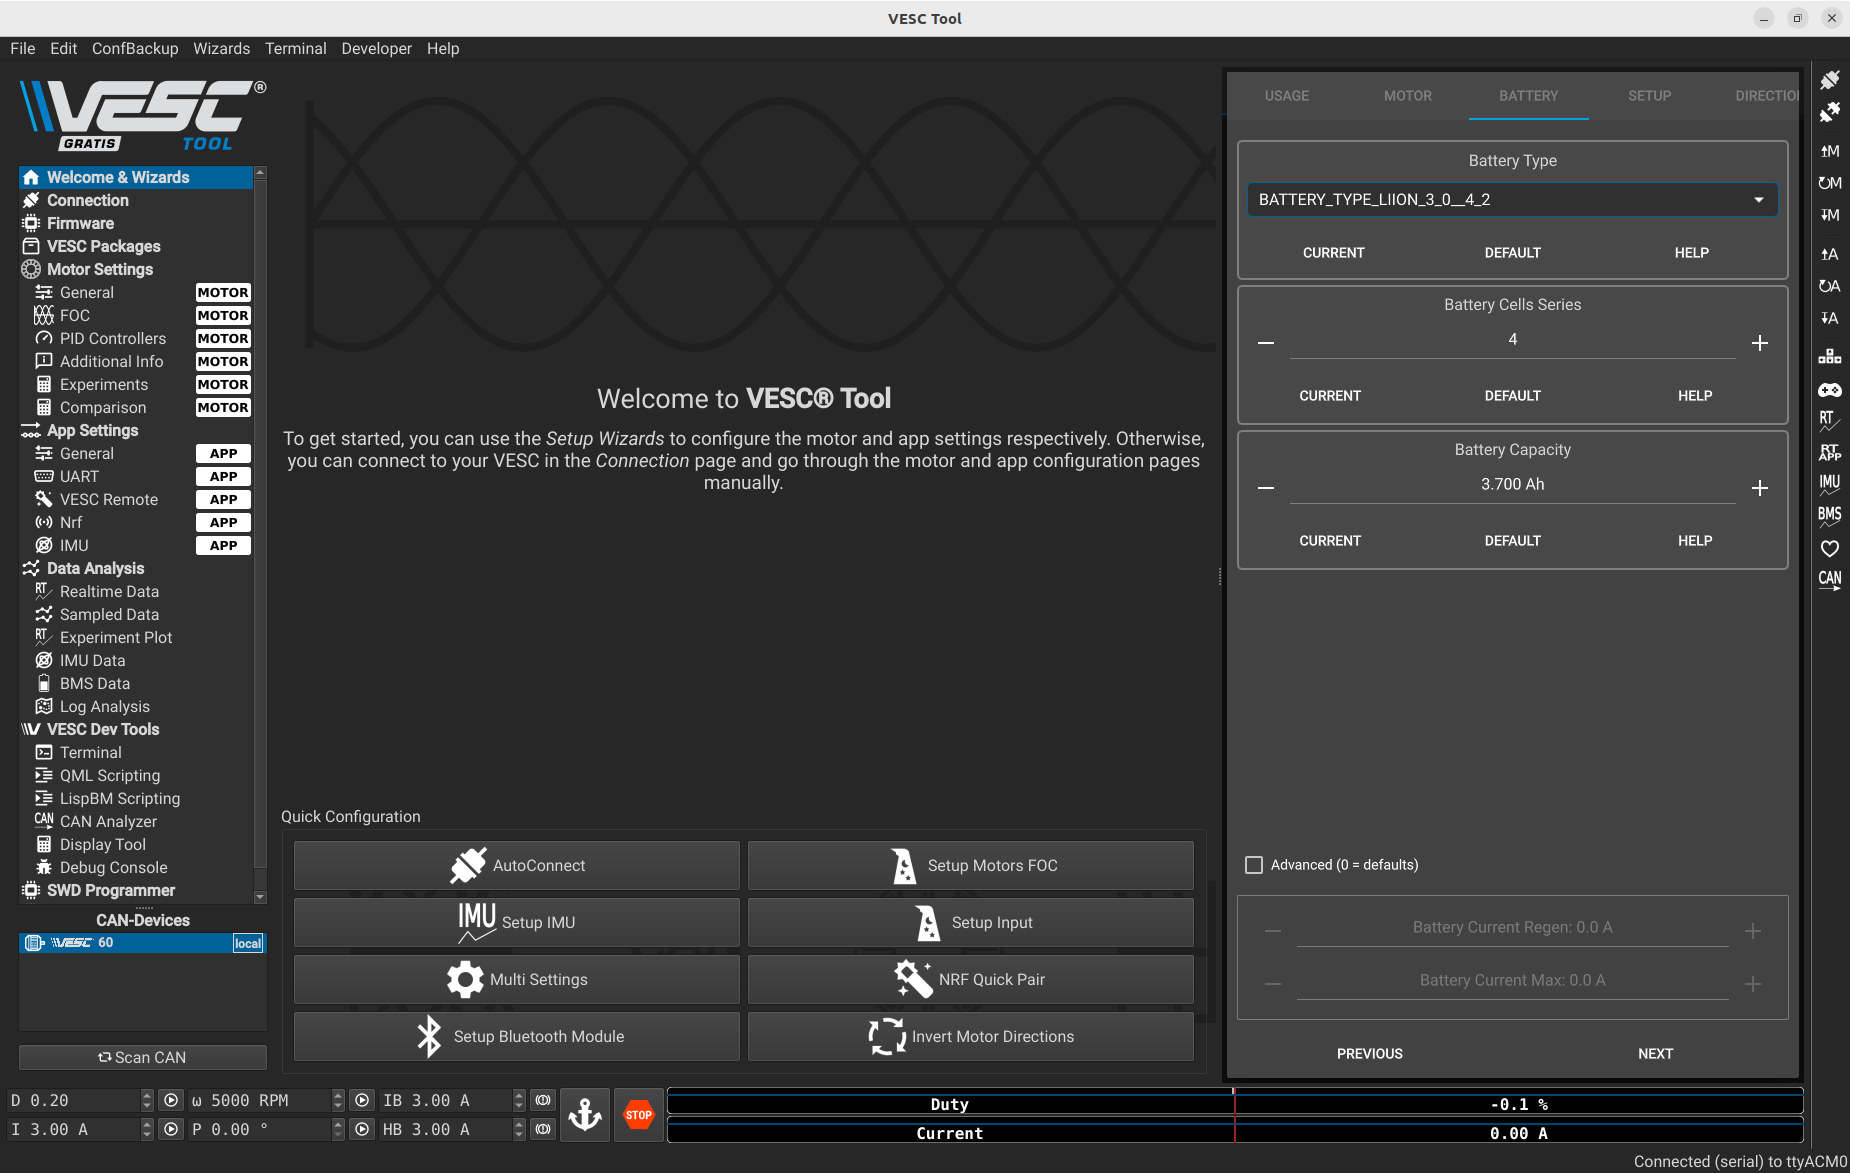Click spinner arrows of IB 3.00 A field
The height and width of the screenshot is (1173, 1850).
pyautogui.click(x=519, y=1100)
